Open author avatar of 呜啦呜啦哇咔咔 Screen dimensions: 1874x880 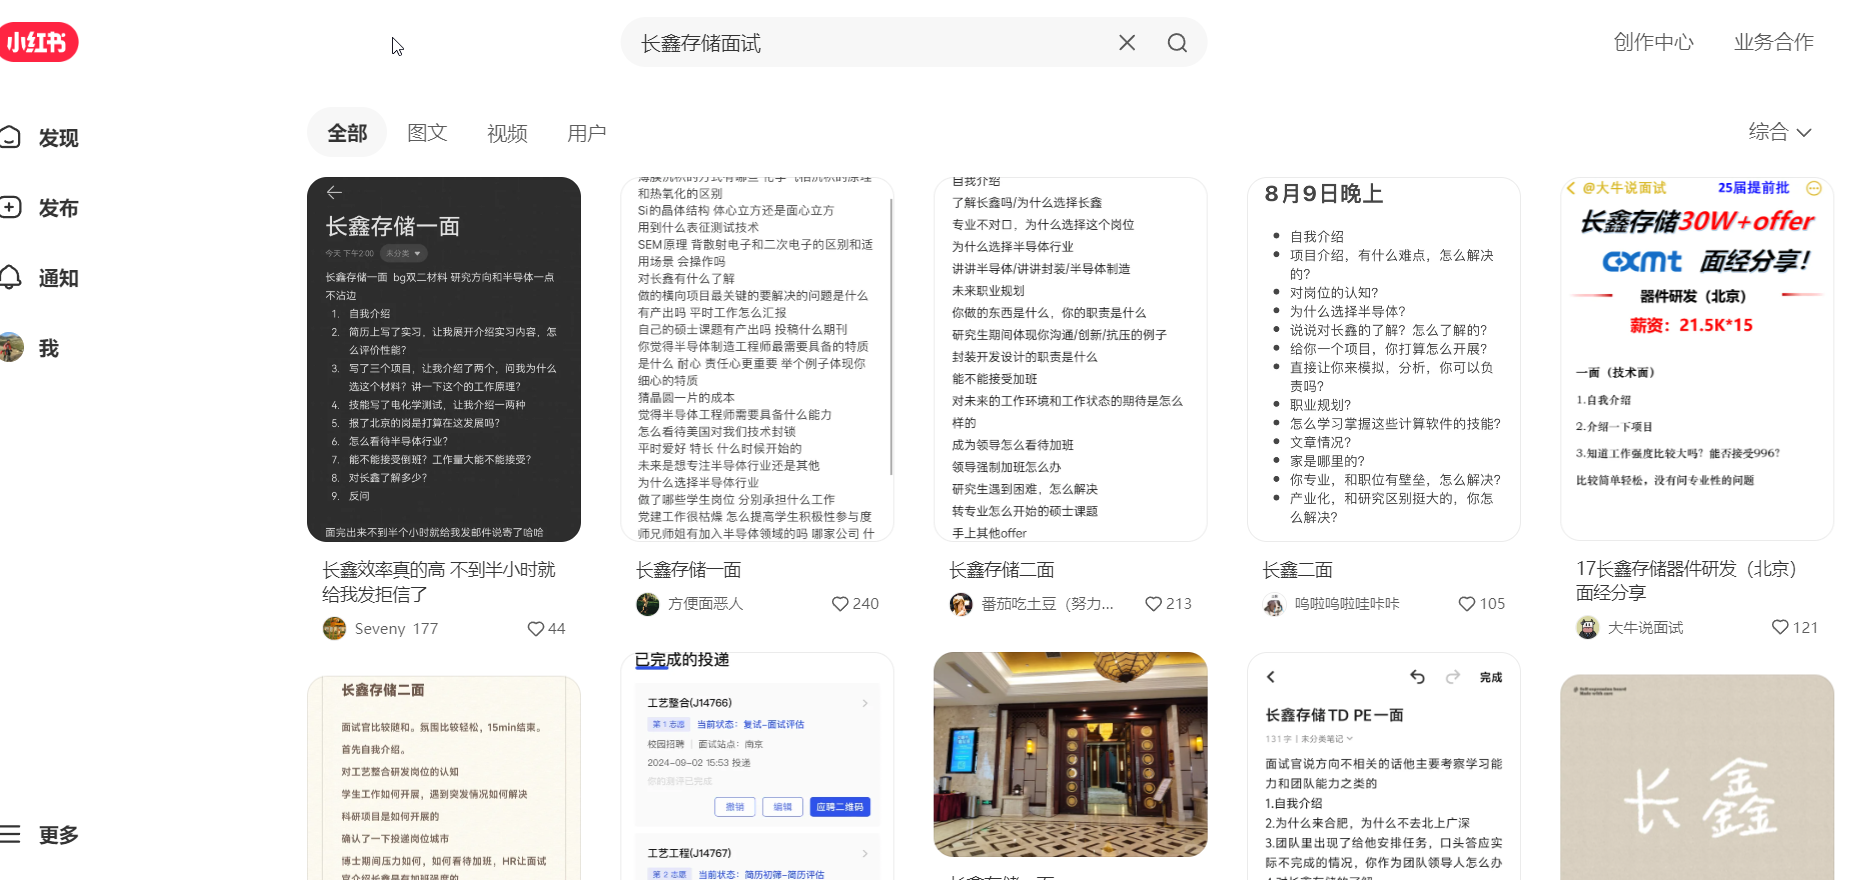1274,604
